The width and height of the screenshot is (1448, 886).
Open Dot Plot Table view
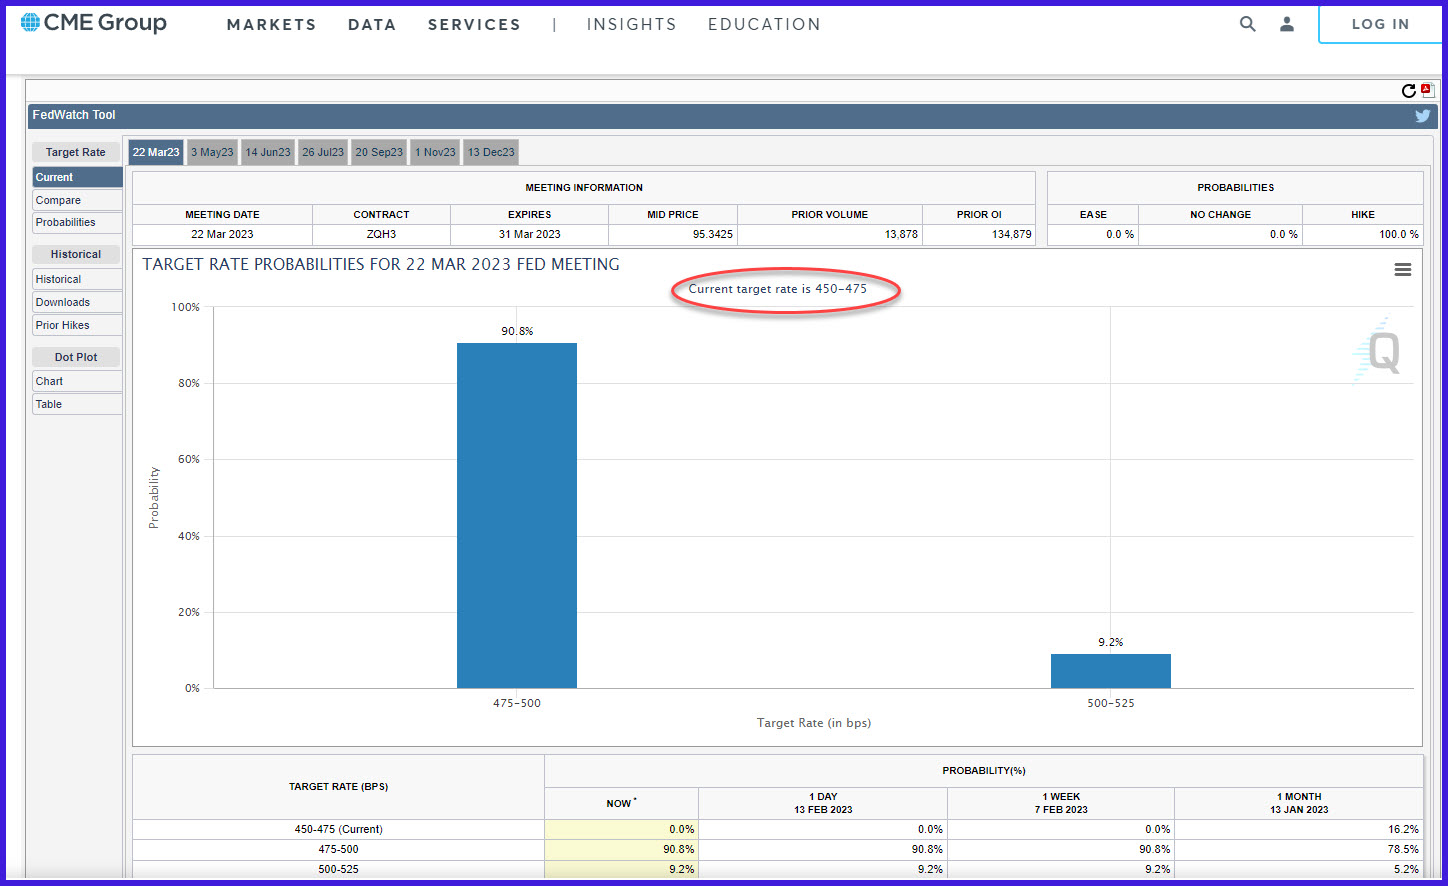77,404
